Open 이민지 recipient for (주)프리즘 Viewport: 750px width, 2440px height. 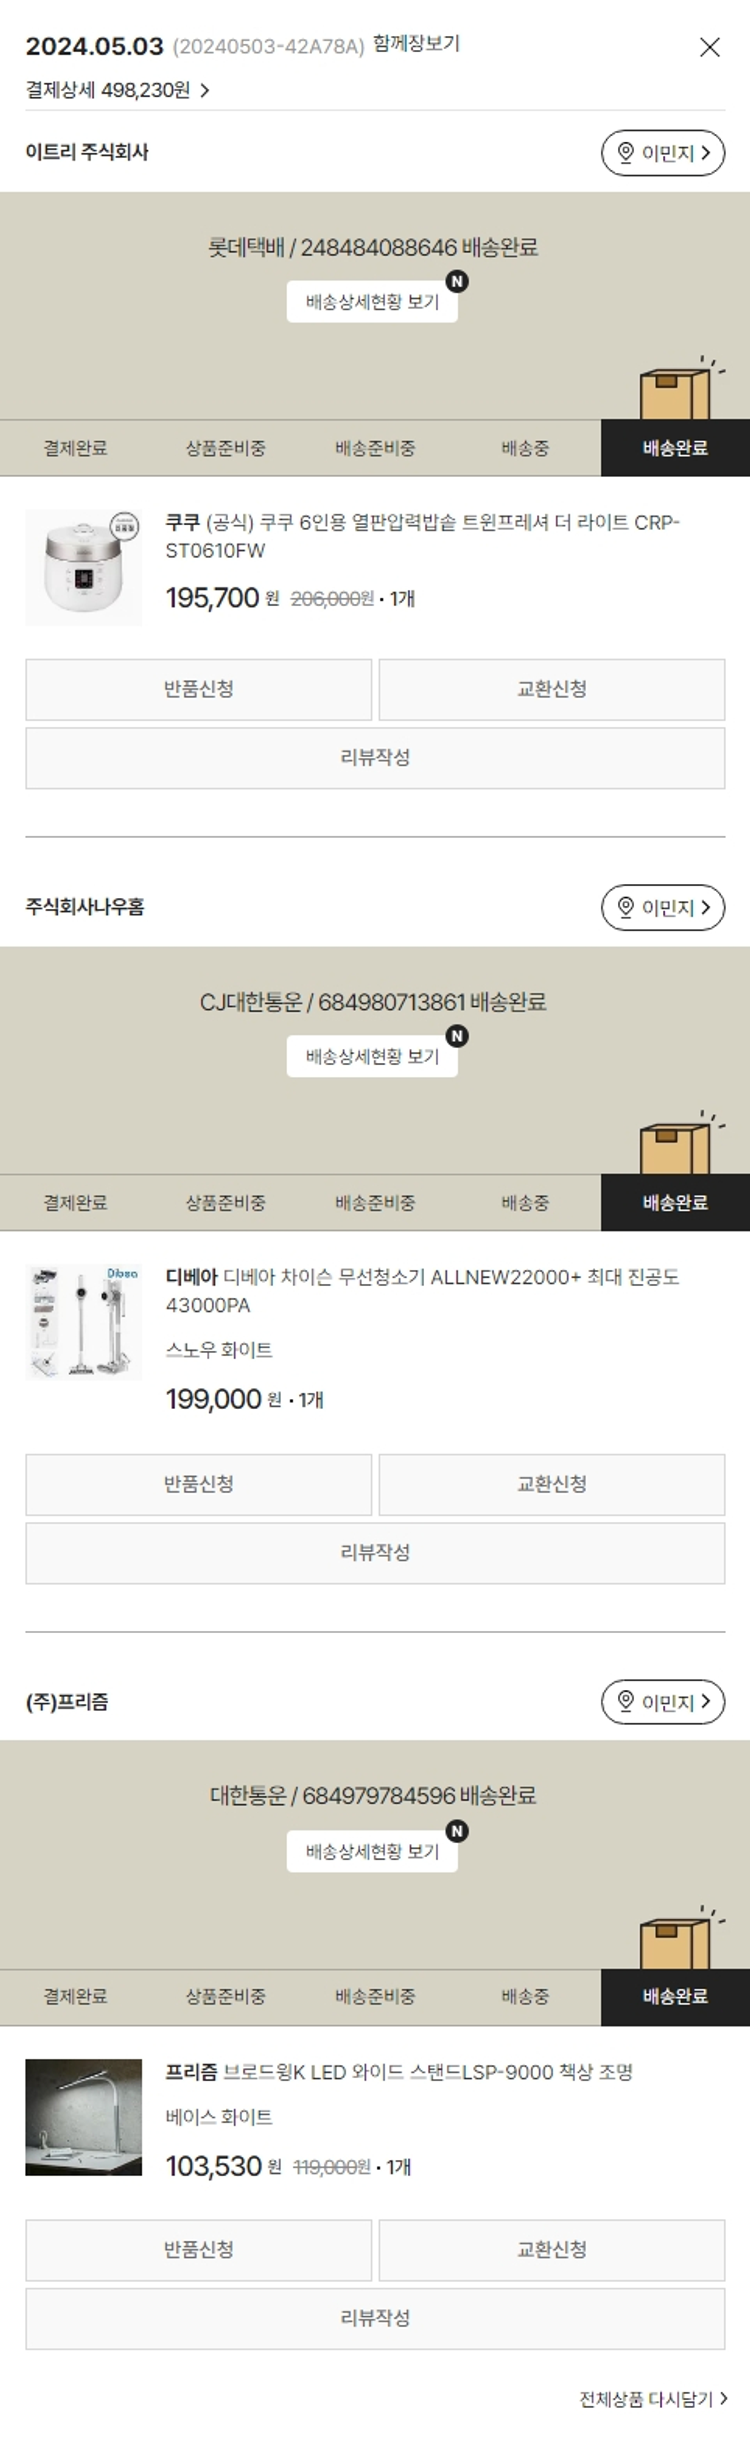[x=663, y=1701]
